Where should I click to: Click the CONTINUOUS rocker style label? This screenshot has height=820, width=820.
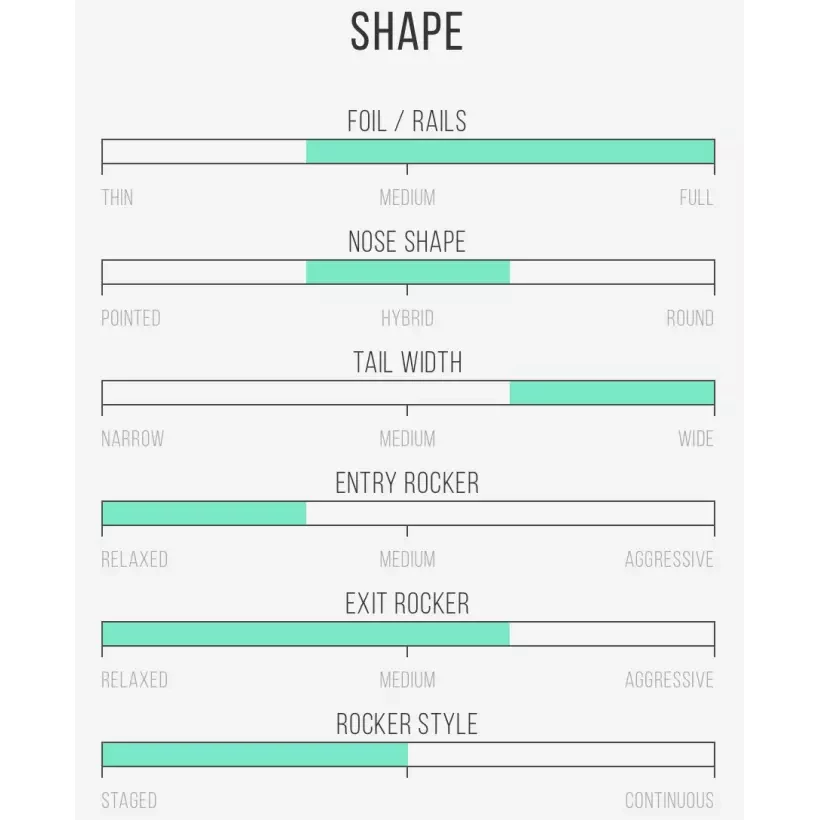pyautogui.click(x=669, y=800)
